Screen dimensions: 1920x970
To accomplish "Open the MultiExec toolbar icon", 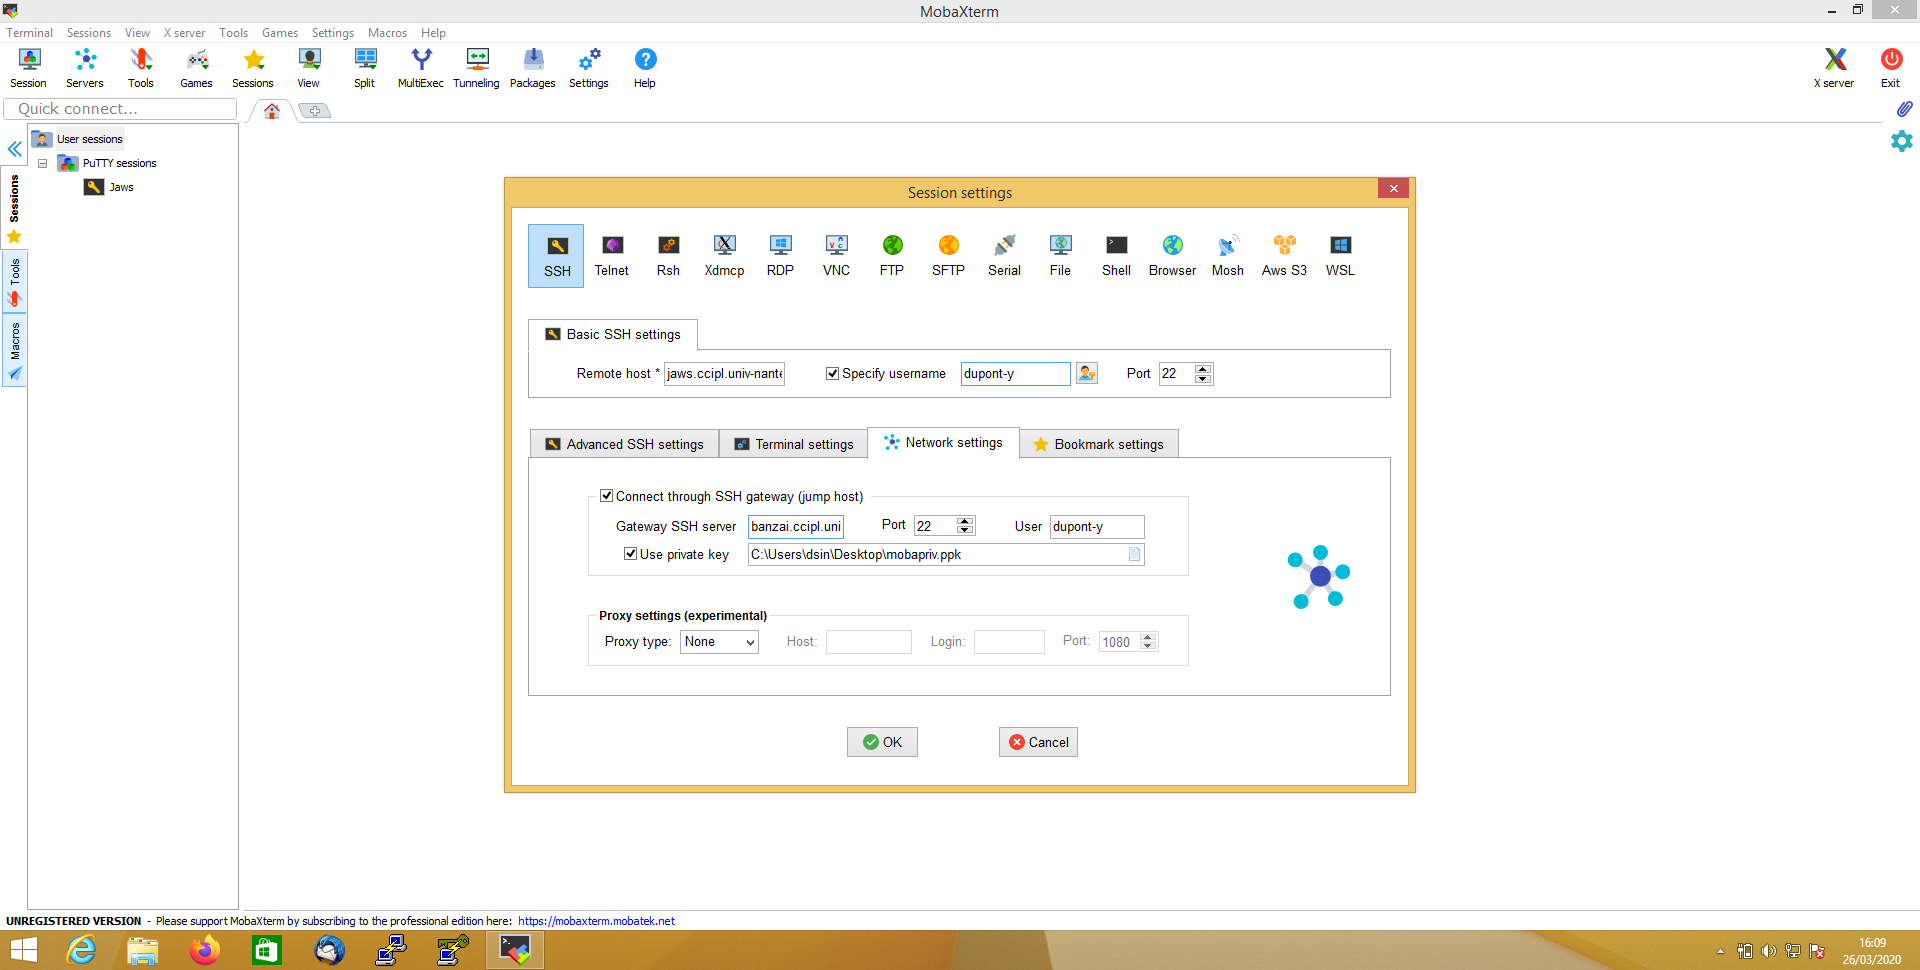I will 421,68.
